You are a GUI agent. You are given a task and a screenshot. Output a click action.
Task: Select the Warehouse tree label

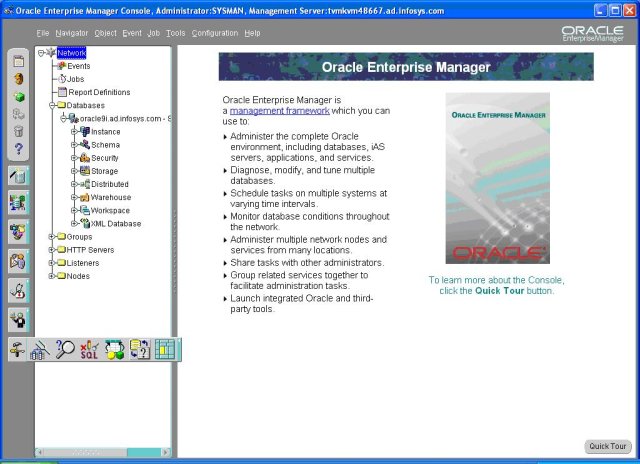click(x=111, y=197)
